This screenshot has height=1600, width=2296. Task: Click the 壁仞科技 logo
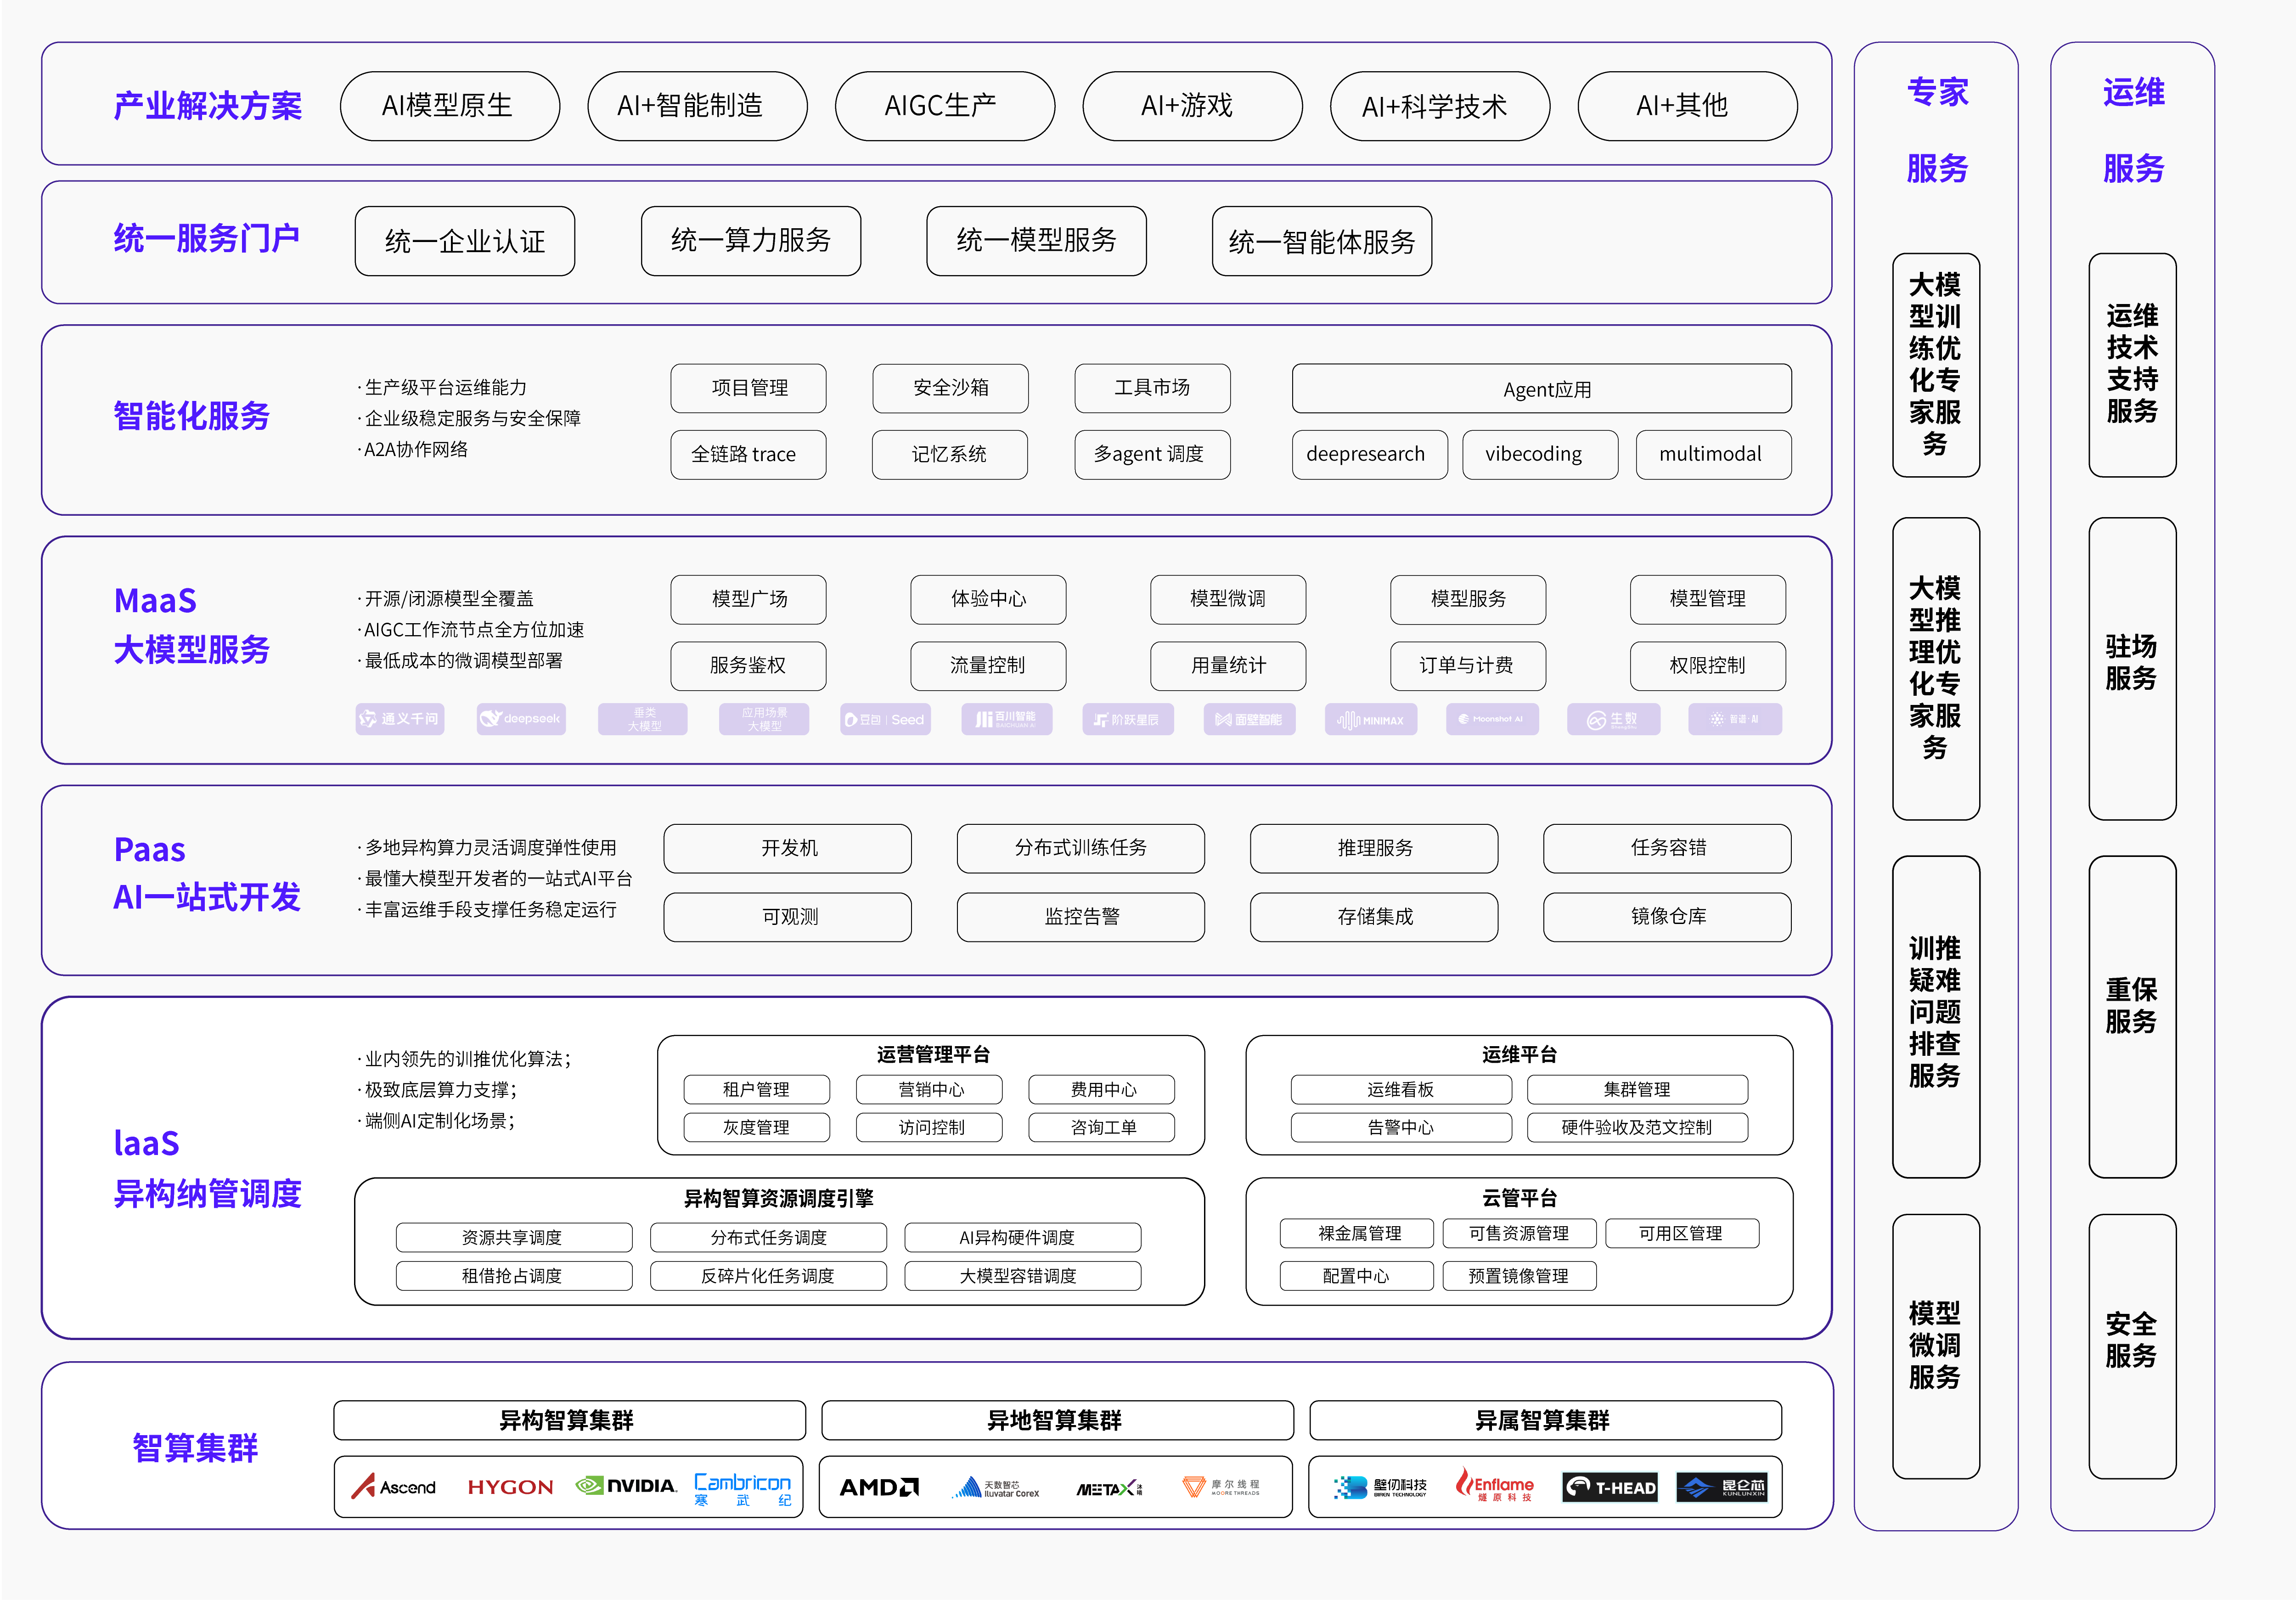click(x=1380, y=1487)
